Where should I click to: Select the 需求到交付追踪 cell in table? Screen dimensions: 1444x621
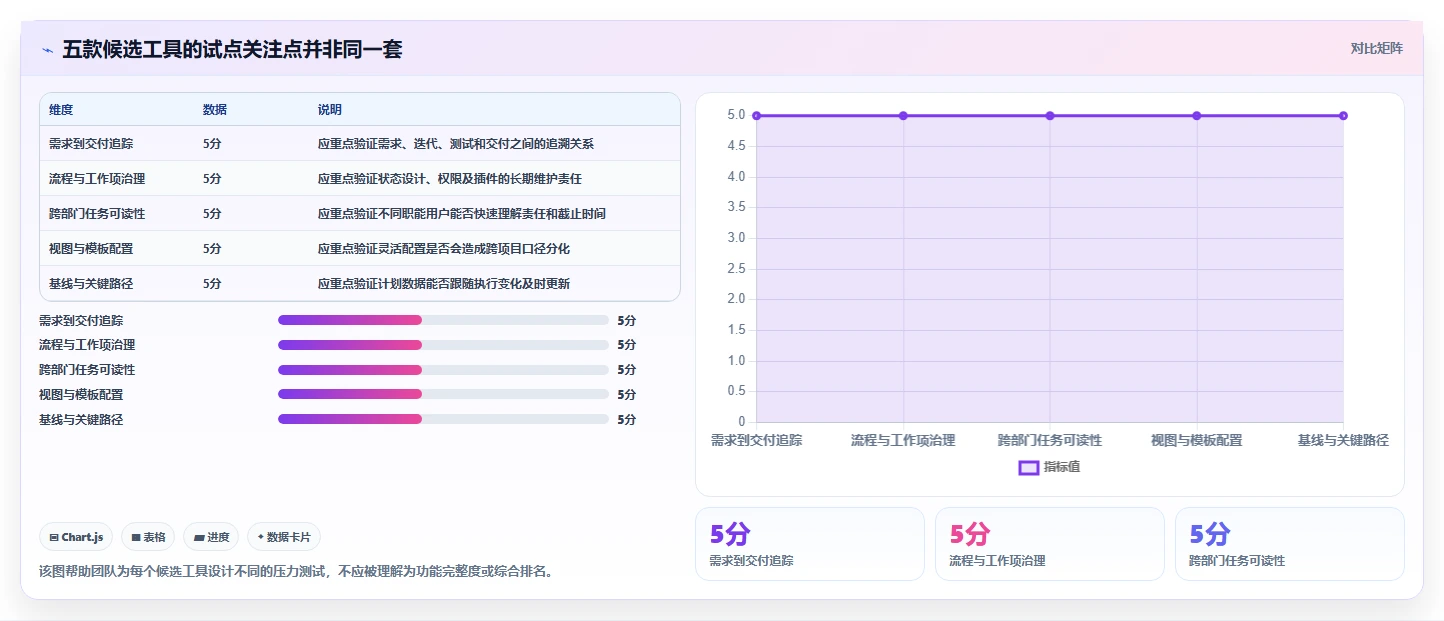(x=91, y=144)
